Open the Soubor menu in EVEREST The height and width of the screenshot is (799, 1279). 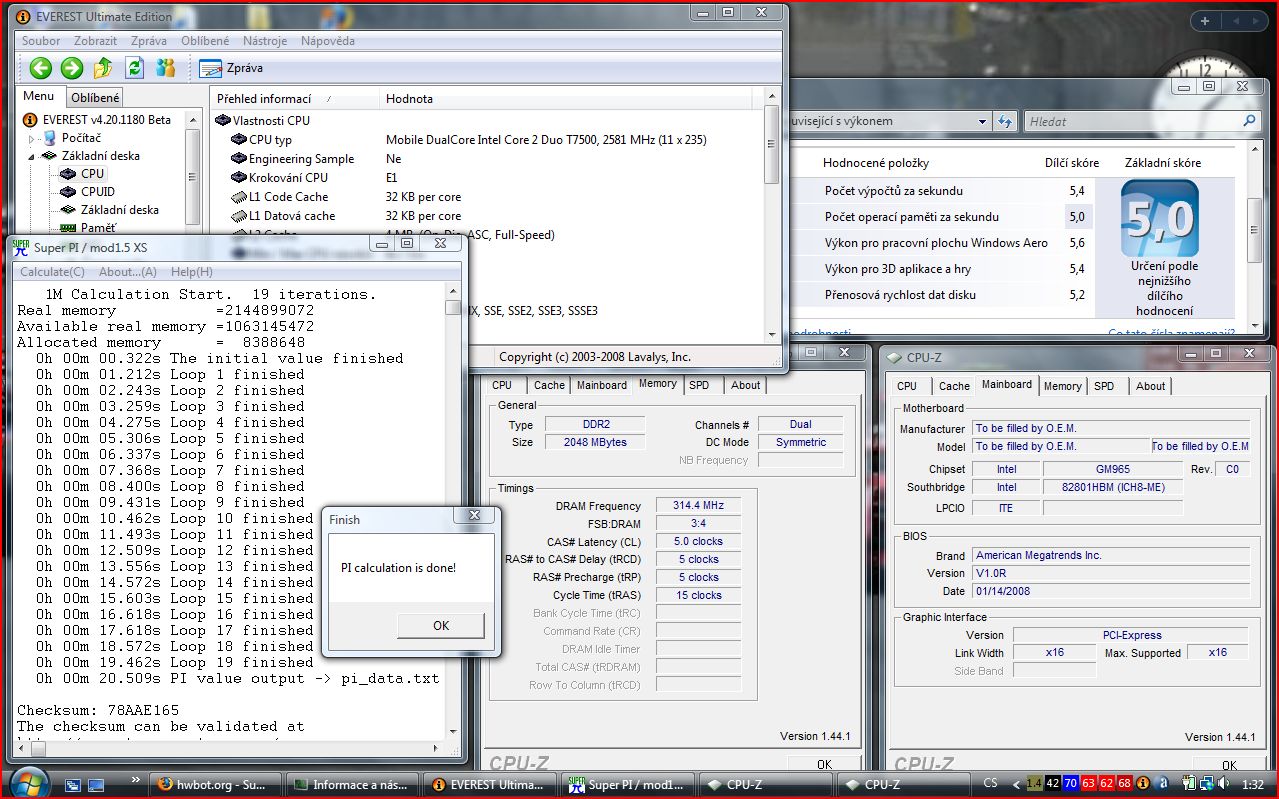(42, 41)
